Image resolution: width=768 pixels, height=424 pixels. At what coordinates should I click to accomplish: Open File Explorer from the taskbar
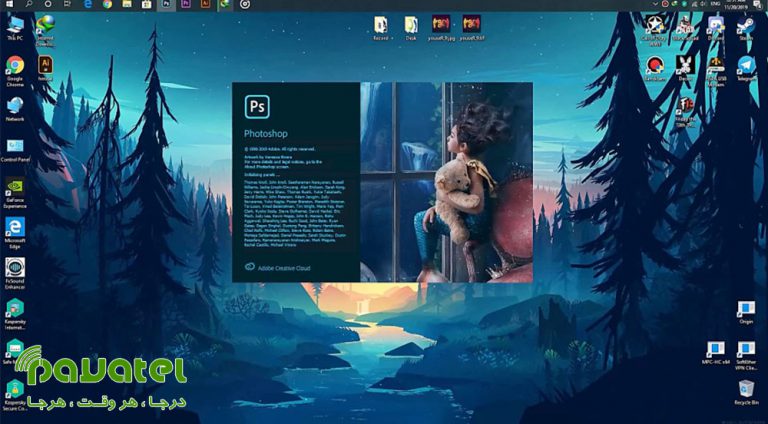click(127, 4)
